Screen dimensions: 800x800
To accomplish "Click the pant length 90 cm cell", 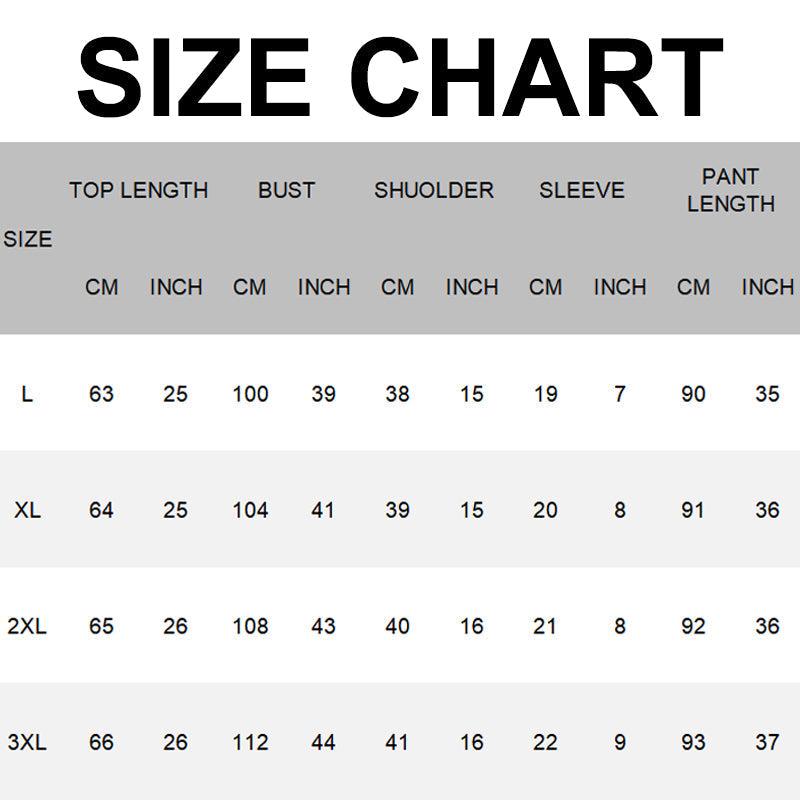I will click(693, 394).
